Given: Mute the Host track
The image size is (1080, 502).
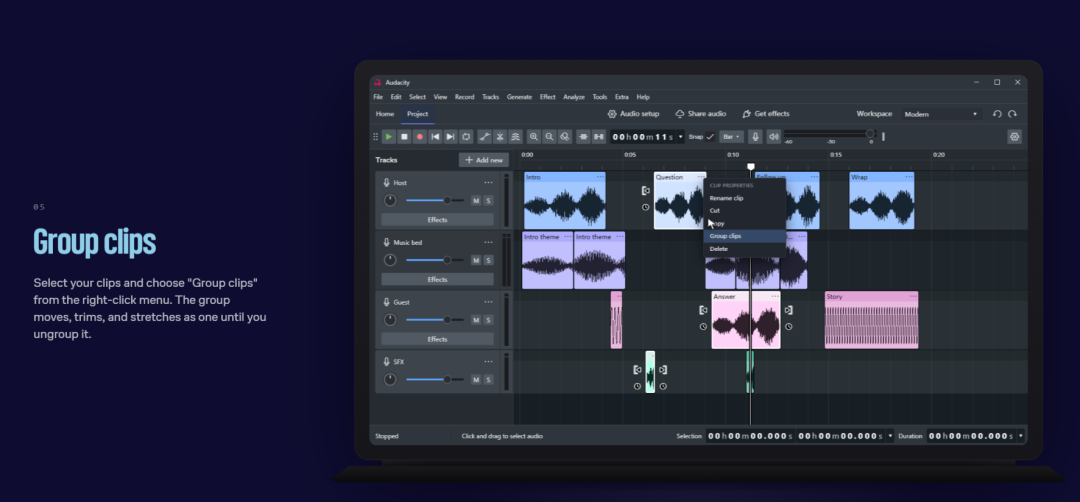Looking at the screenshot, I should (x=476, y=201).
